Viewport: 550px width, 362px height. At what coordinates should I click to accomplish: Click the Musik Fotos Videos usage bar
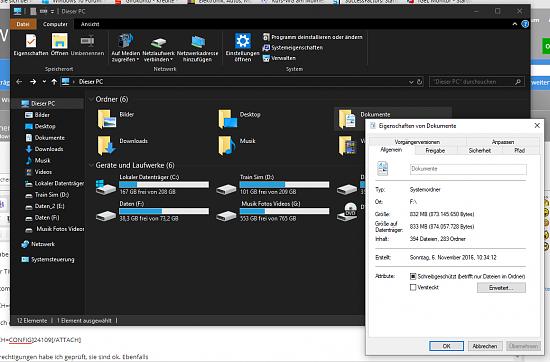(284, 211)
